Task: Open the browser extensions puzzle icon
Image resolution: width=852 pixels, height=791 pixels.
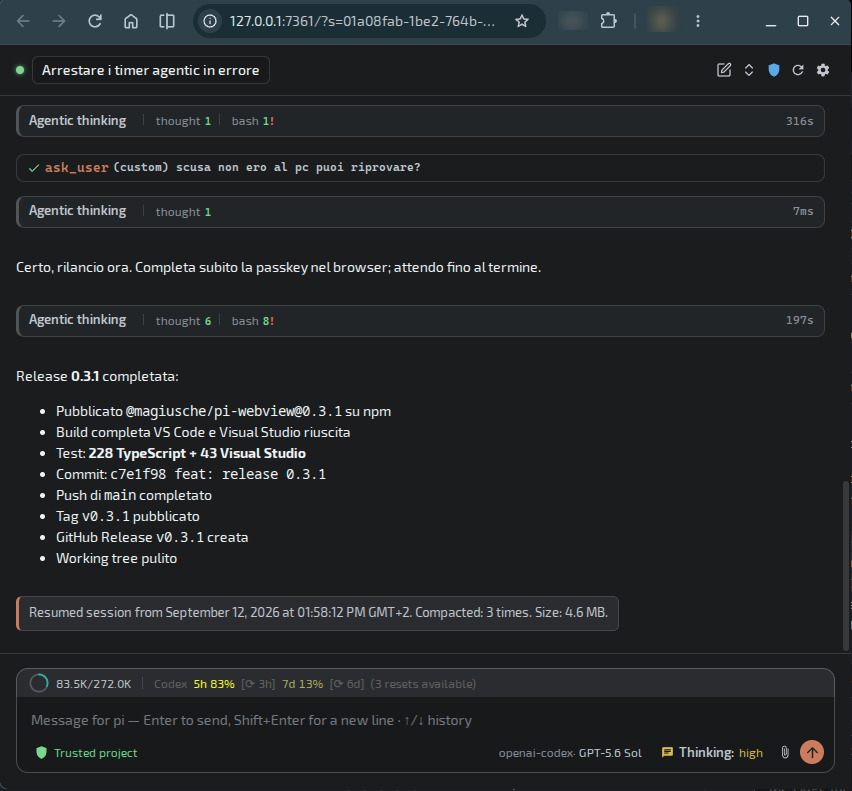Action: pos(608,21)
